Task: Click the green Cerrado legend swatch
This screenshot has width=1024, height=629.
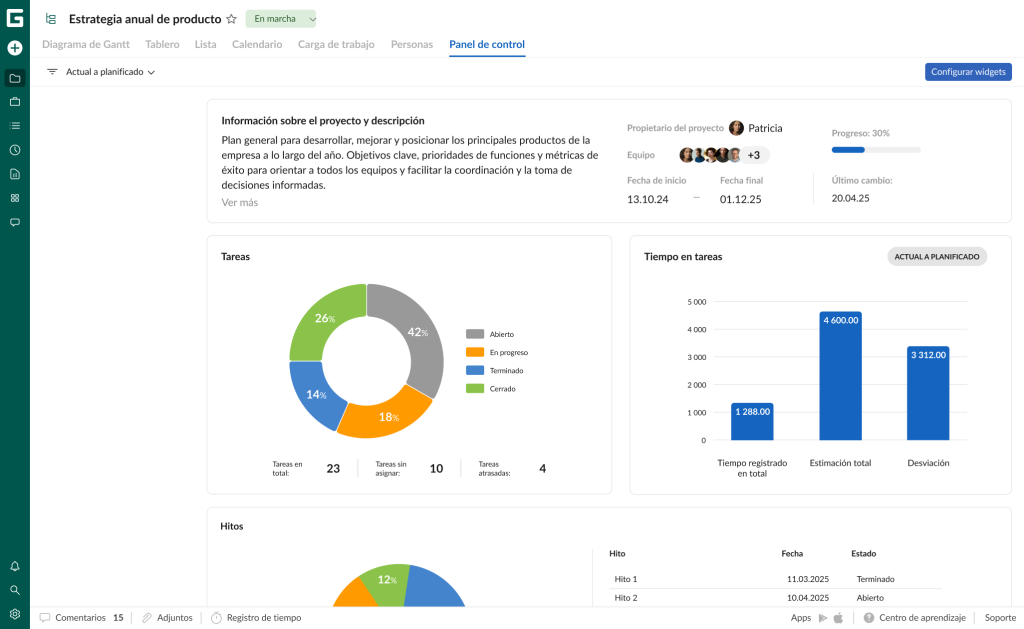Action: [x=475, y=389]
